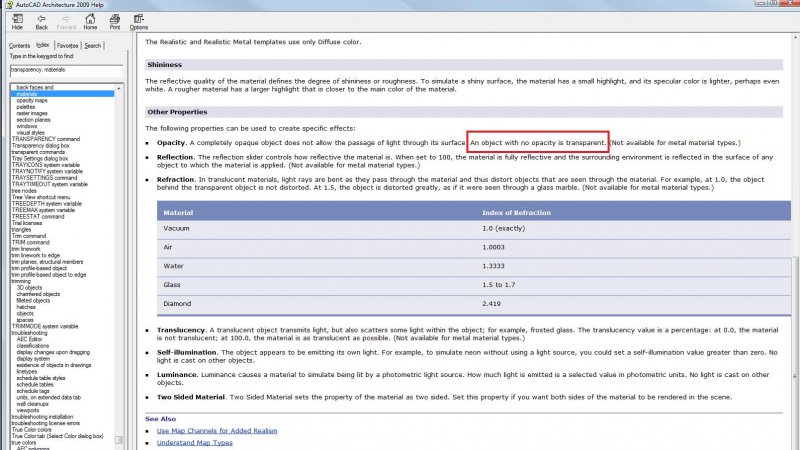Select 'back faces and' index entry
Viewport: 800px width, 450px height.
click(35, 87)
